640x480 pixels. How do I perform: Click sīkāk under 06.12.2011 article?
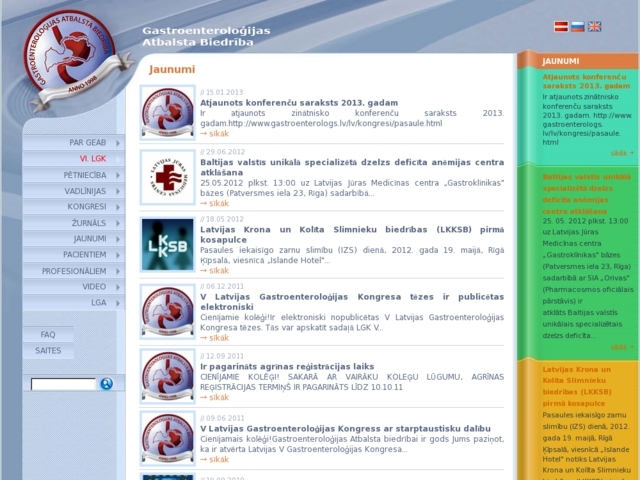(215, 338)
